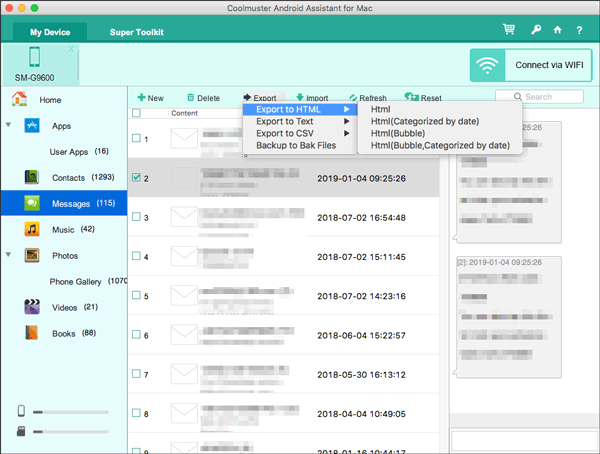The image size is (600, 454).
Task: Open Phone Gallery in sidebar
Action: 88,281
